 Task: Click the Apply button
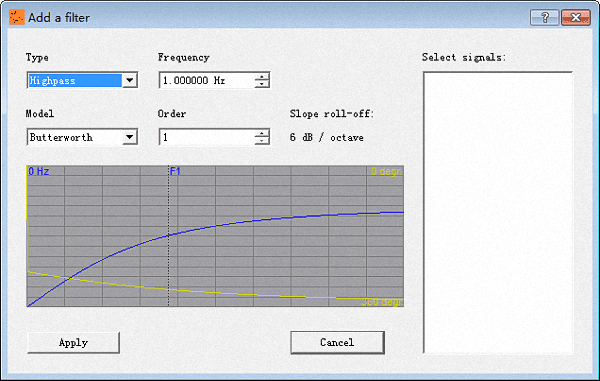[x=73, y=342]
